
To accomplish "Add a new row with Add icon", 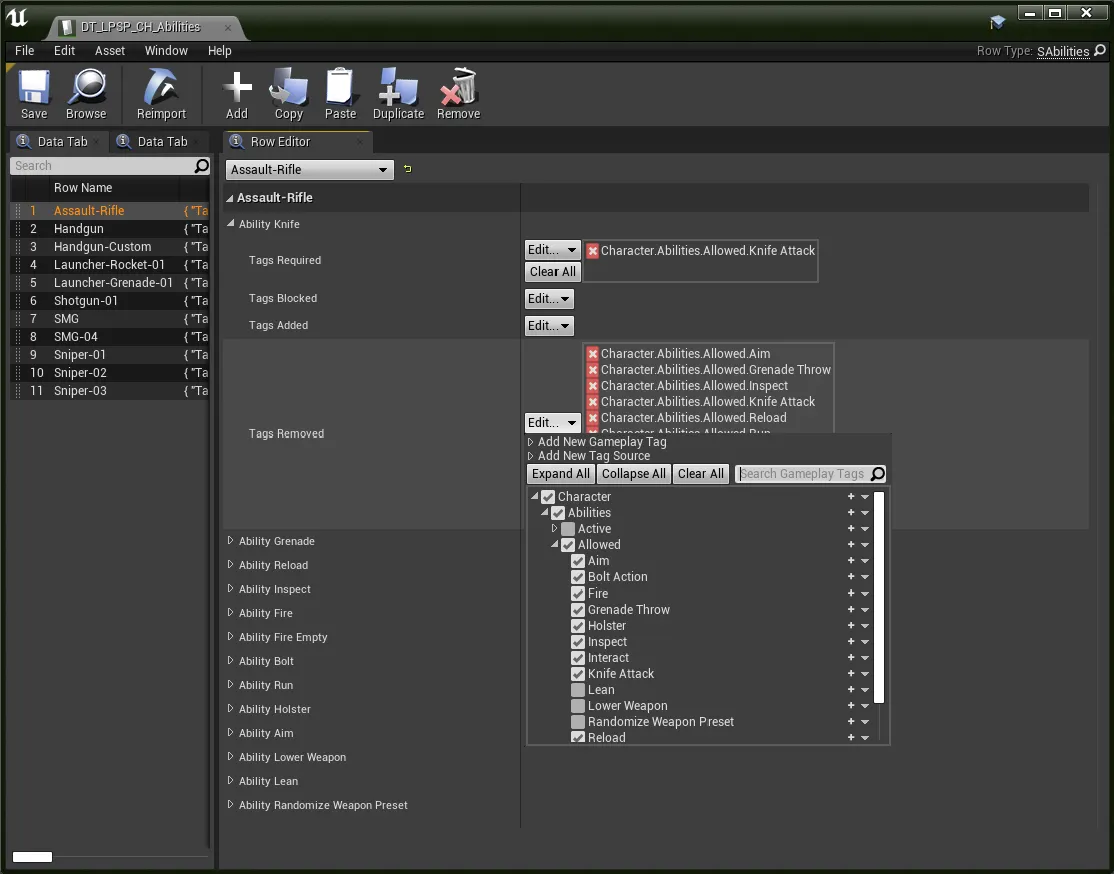I will pos(237,89).
